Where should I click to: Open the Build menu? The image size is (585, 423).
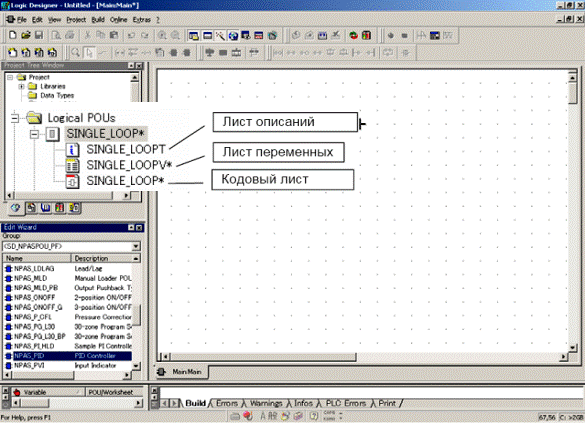tap(98, 19)
